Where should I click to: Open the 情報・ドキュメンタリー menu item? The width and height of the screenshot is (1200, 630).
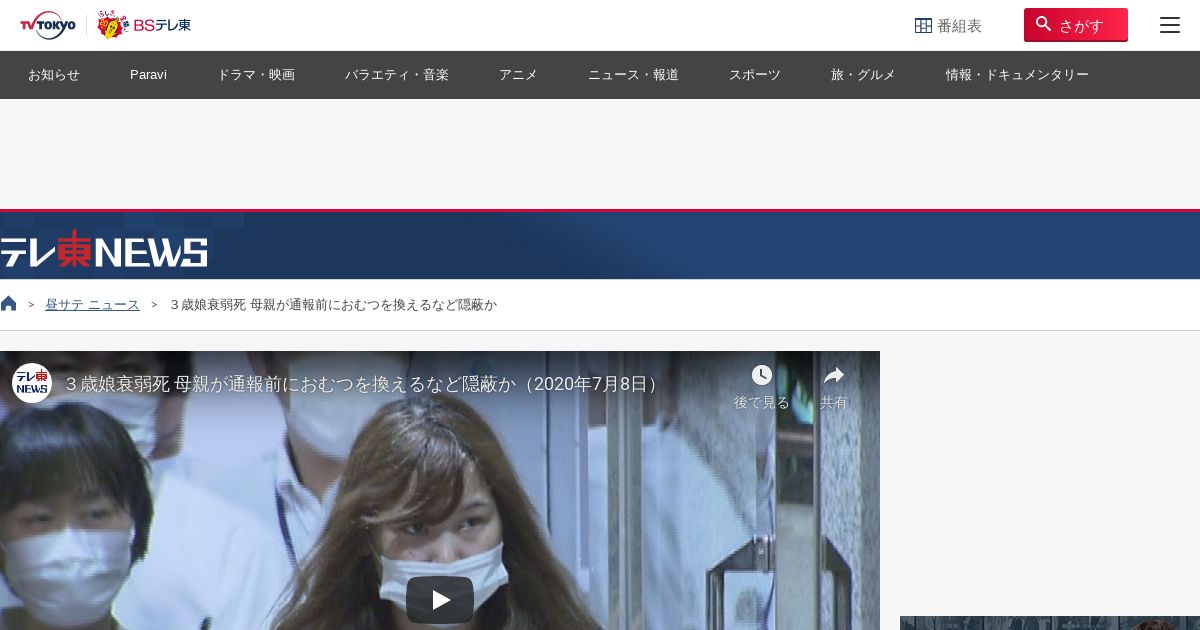pyautogui.click(x=1017, y=75)
